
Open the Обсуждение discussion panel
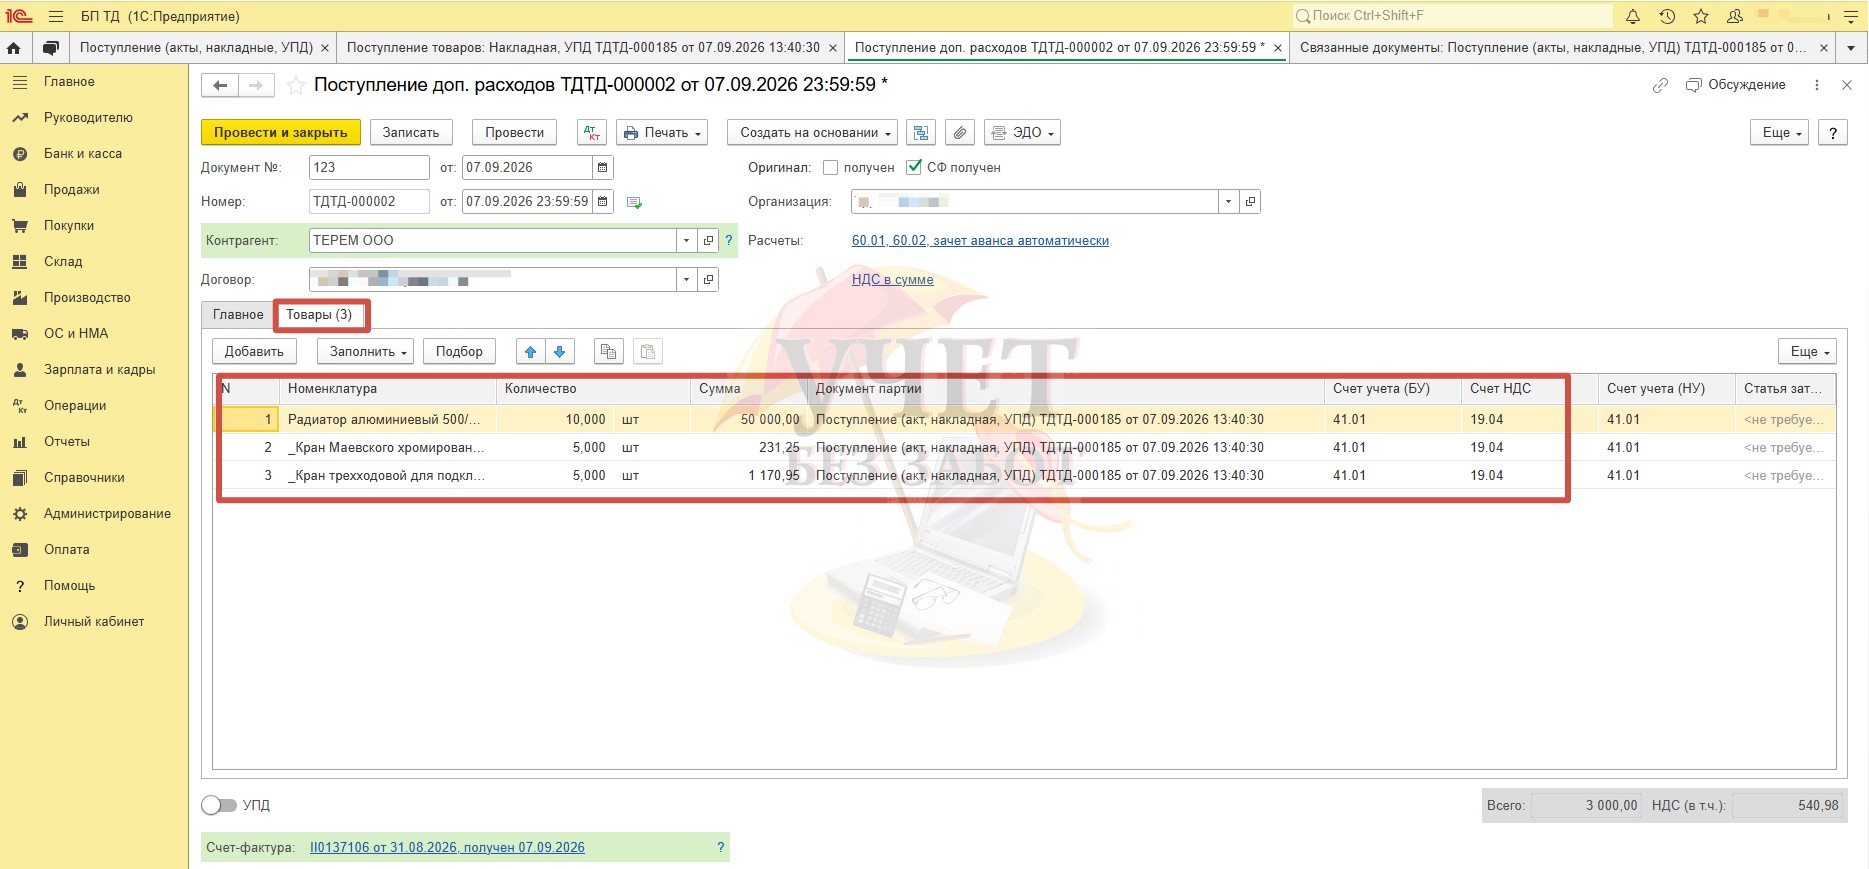pos(1736,85)
